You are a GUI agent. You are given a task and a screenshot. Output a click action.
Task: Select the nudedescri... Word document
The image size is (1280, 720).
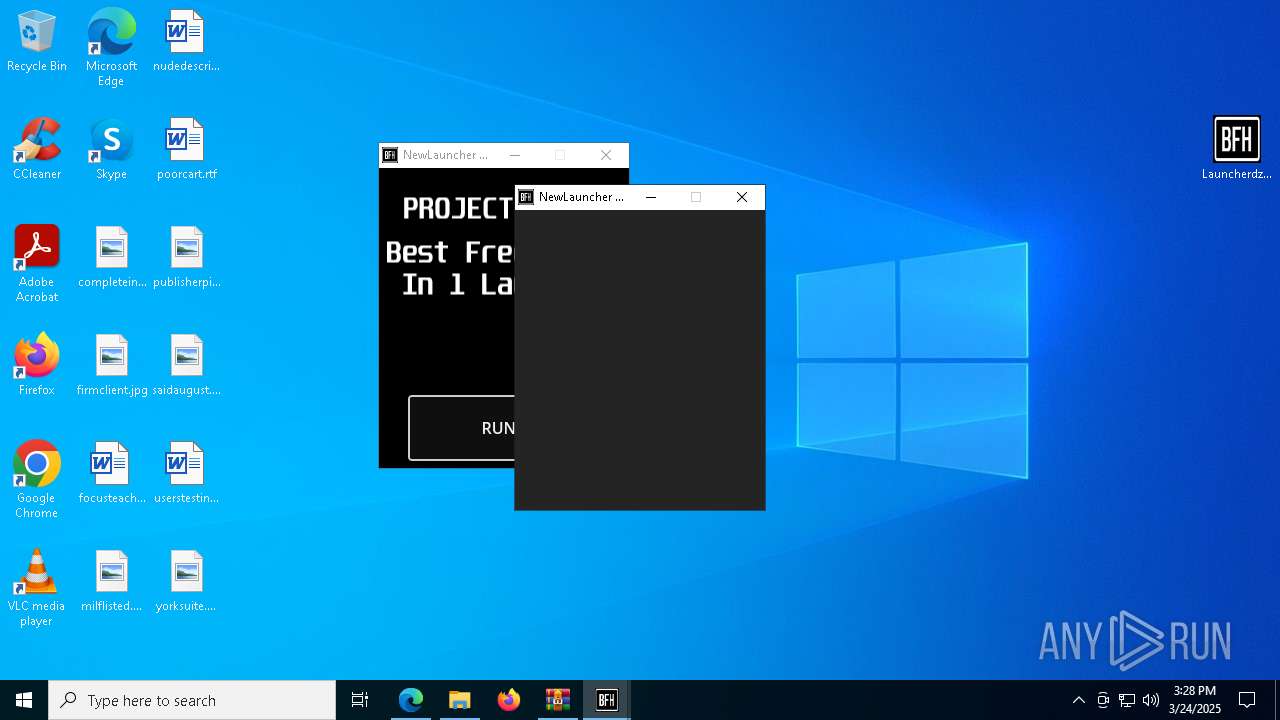[186, 42]
